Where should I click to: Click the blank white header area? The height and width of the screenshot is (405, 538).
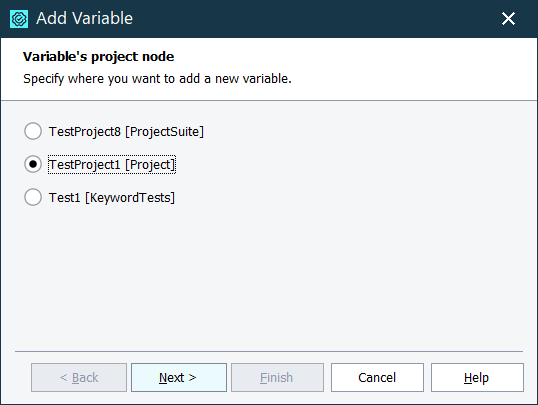[412, 69]
